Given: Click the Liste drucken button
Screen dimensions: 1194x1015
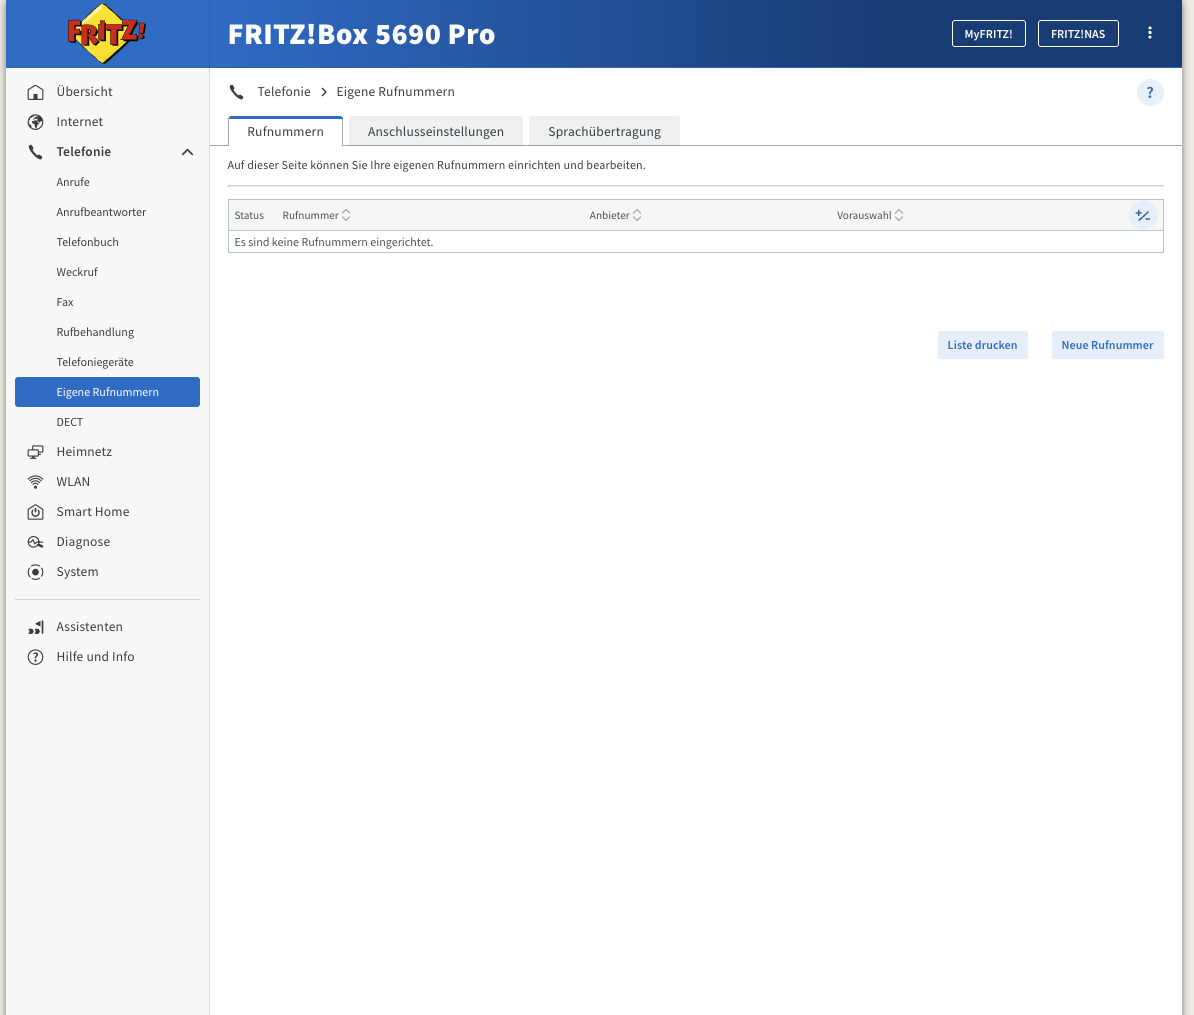Looking at the screenshot, I should pyautogui.click(x=982, y=345).
